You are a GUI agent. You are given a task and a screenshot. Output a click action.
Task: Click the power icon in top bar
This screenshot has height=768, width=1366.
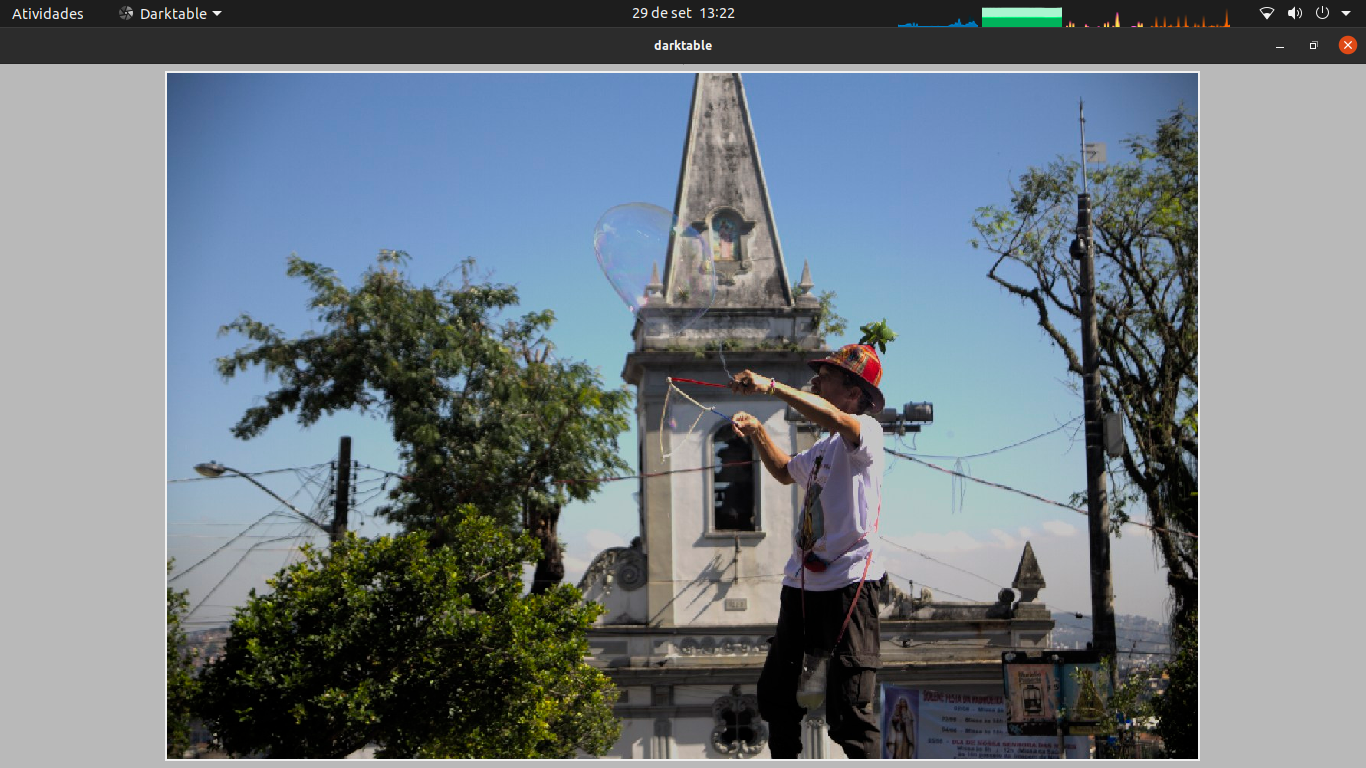tap(1322, 13)
